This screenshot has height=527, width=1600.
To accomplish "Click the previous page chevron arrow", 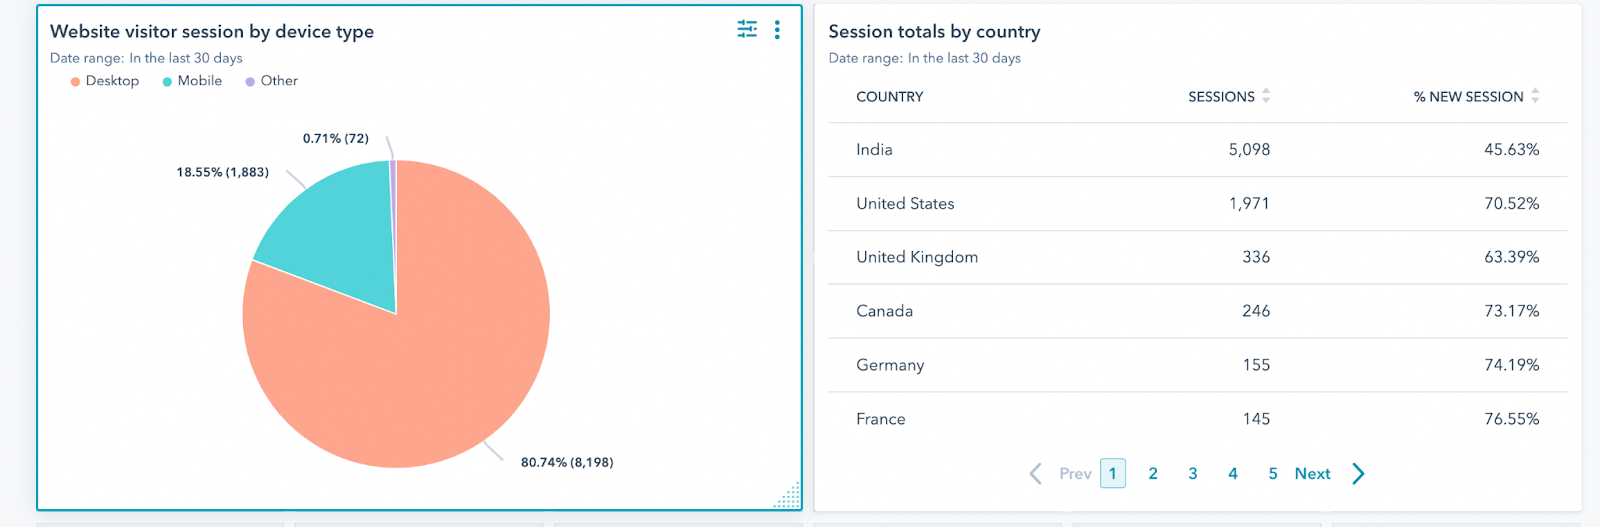I will (x=1035, y=474).
